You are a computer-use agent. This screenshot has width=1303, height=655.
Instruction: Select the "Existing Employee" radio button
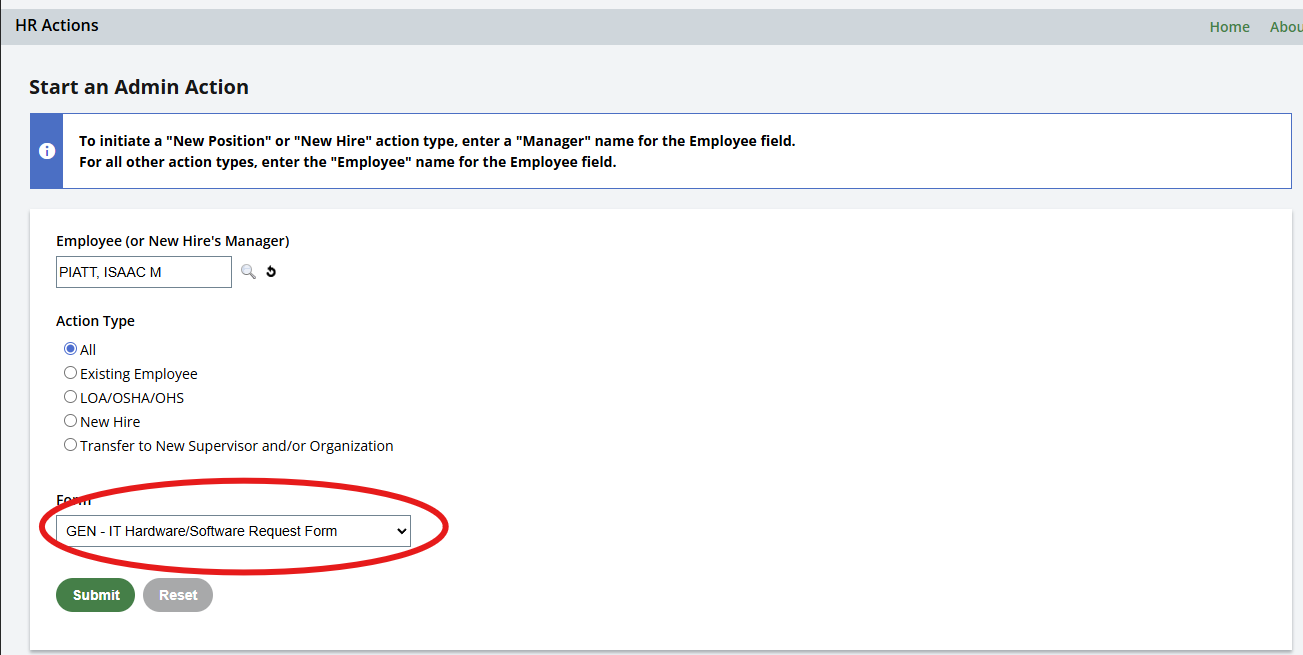(70, 373)
